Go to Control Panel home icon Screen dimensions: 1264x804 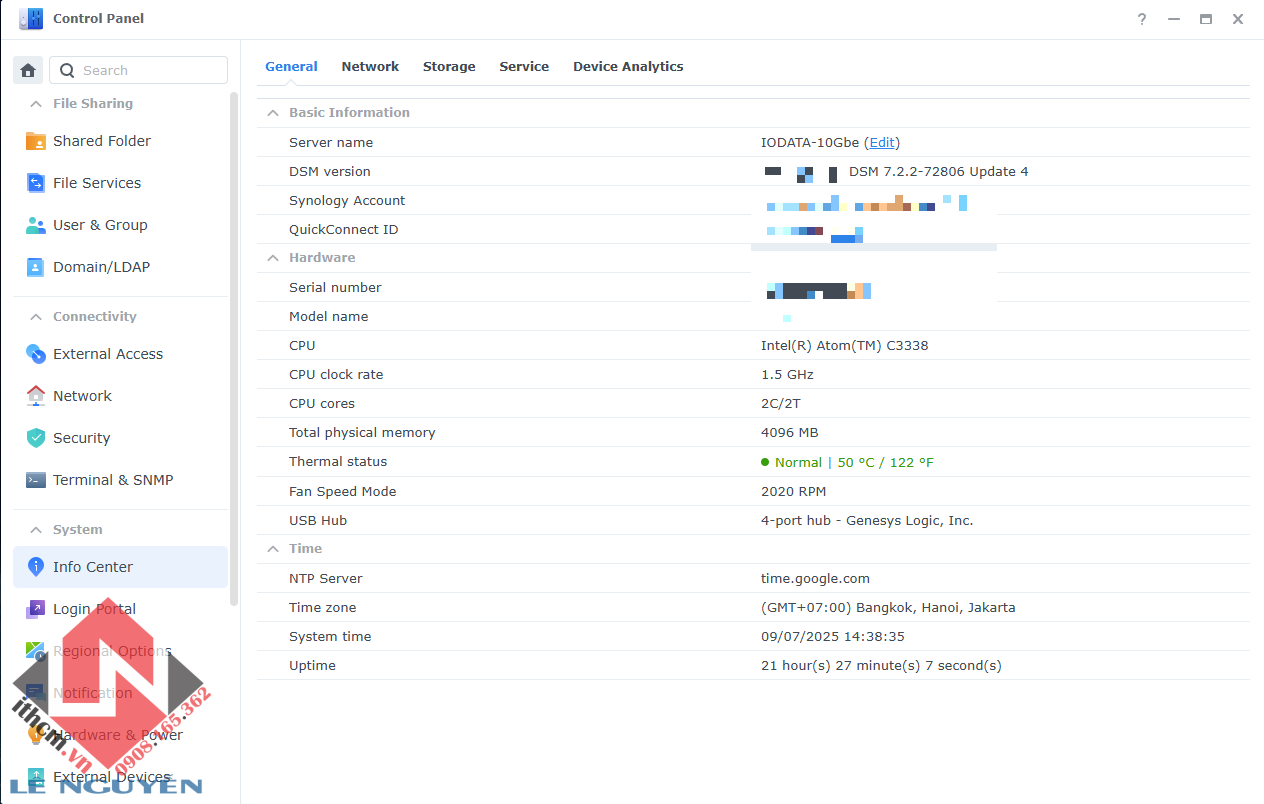[28, 70]
